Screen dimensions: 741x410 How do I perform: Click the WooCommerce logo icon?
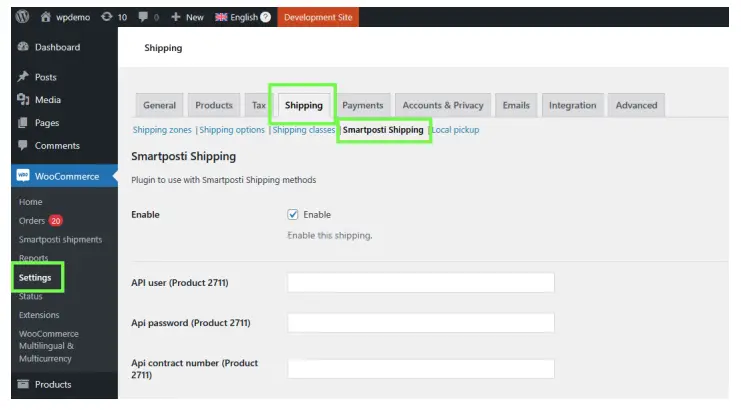pos(23,176)
